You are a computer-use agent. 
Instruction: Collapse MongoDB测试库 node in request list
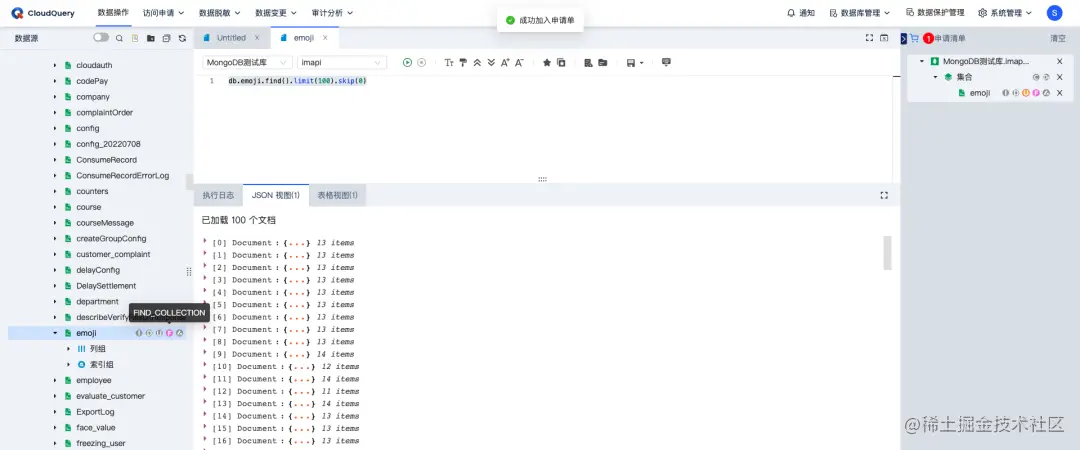pos(922,61)
